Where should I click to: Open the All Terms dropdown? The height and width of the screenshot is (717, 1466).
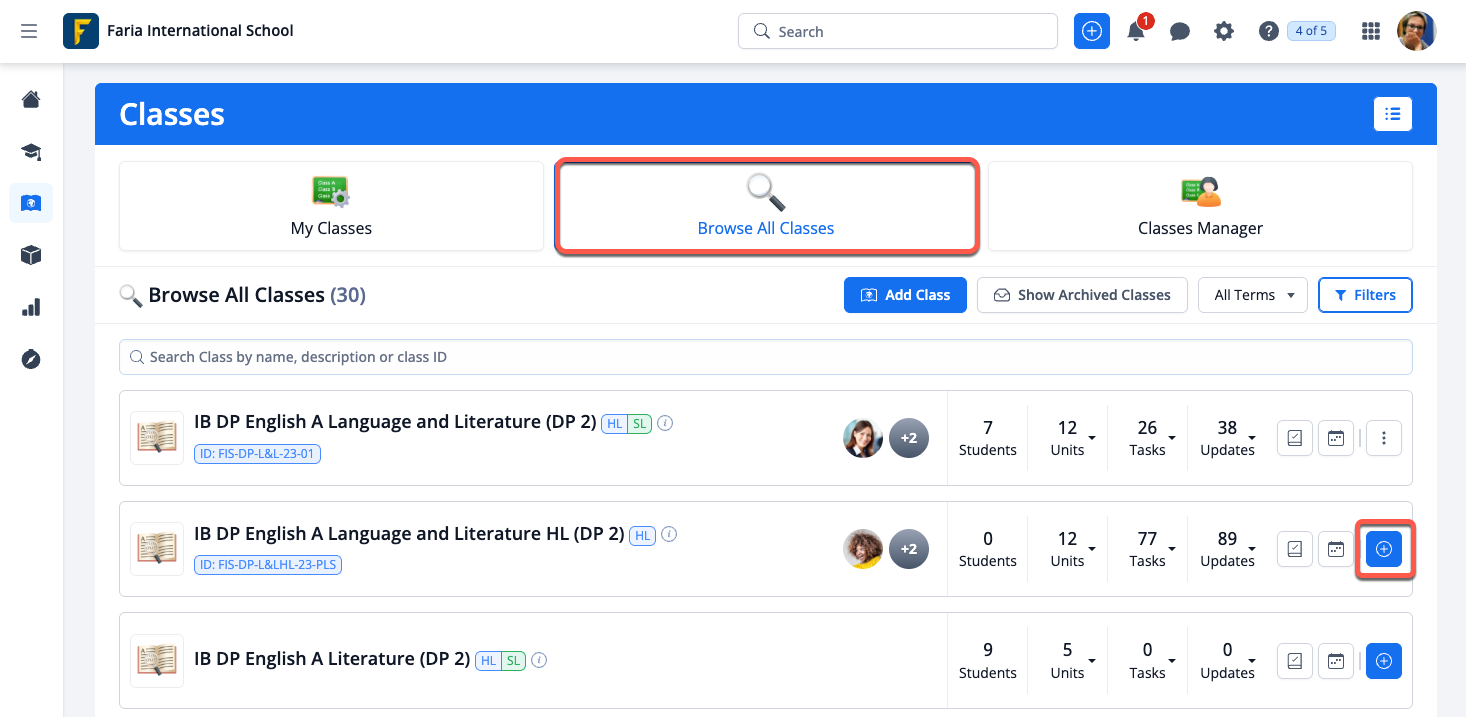tap(1252, 295)
